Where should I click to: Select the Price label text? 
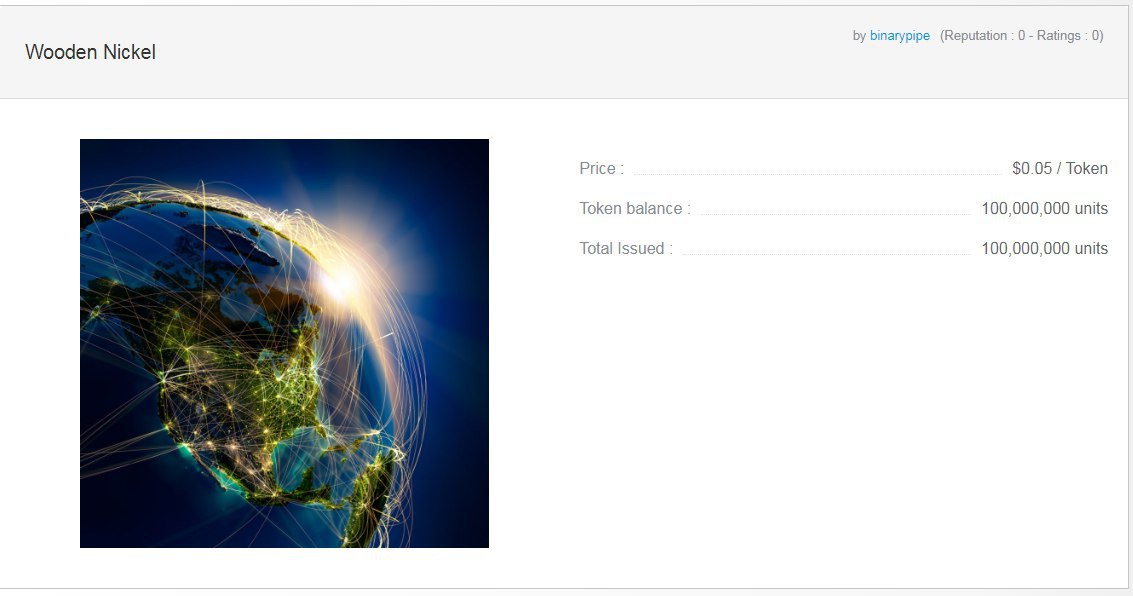[x=601, y=168]
